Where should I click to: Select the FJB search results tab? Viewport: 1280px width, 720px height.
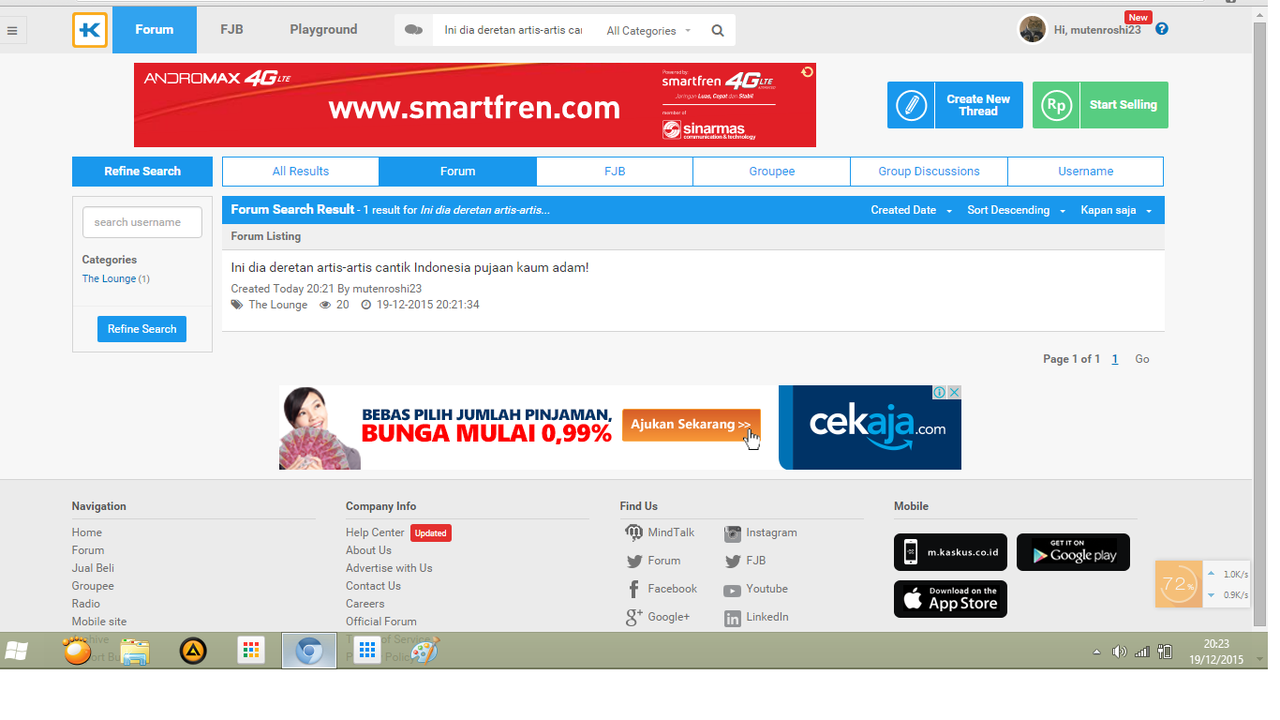point(614,171)
